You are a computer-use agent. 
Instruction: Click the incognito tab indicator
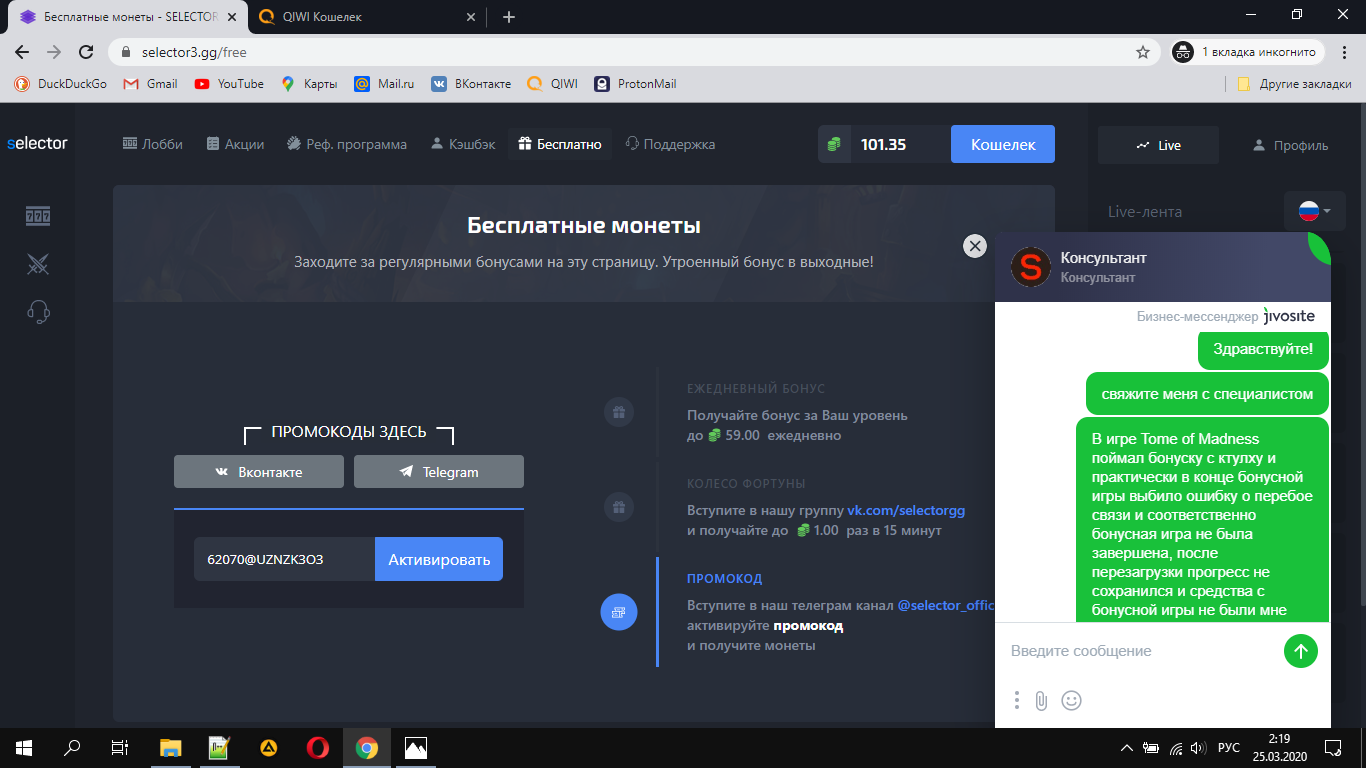click(x=1249, y=52)
